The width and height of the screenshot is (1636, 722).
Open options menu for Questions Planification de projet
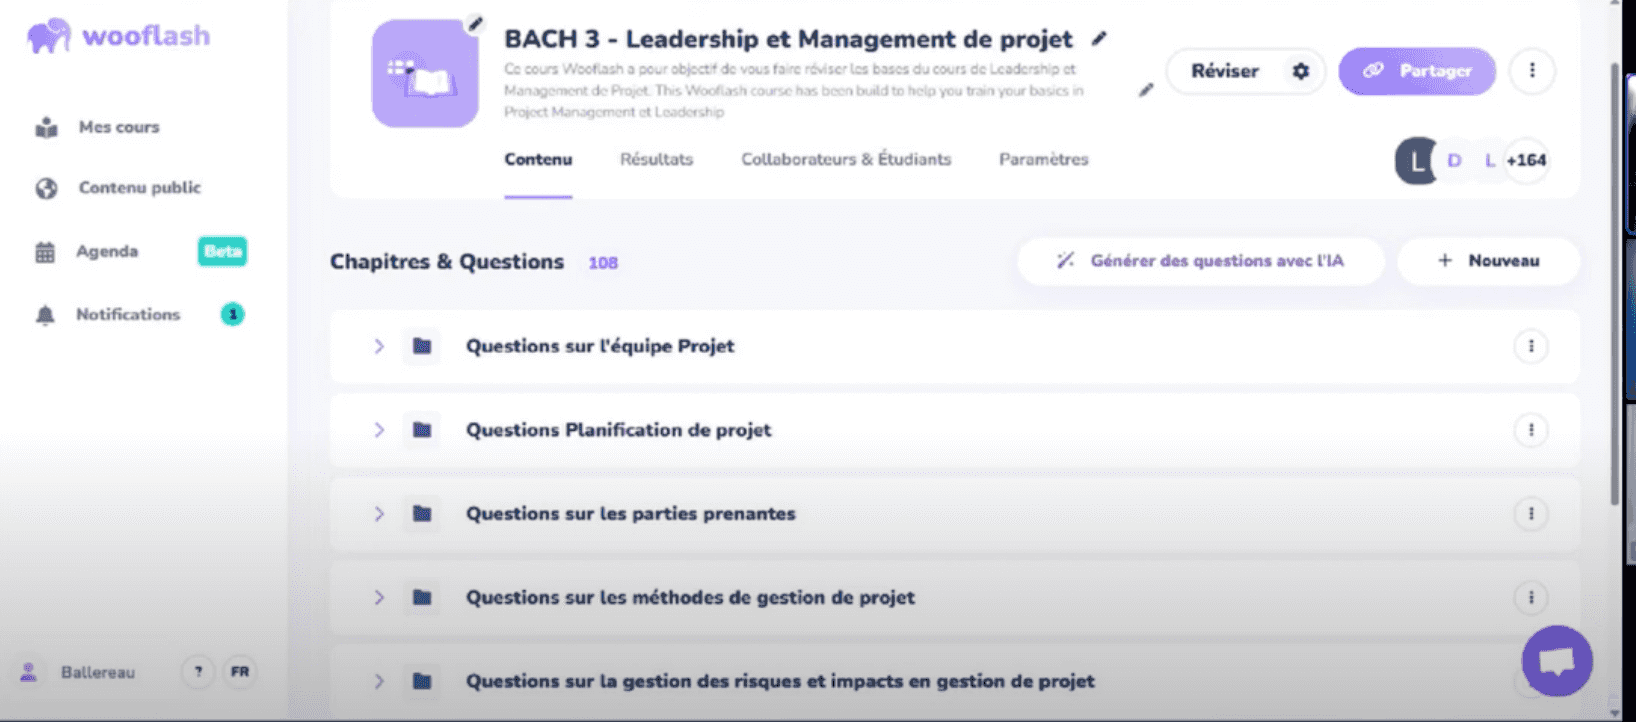coord(1531,430)
